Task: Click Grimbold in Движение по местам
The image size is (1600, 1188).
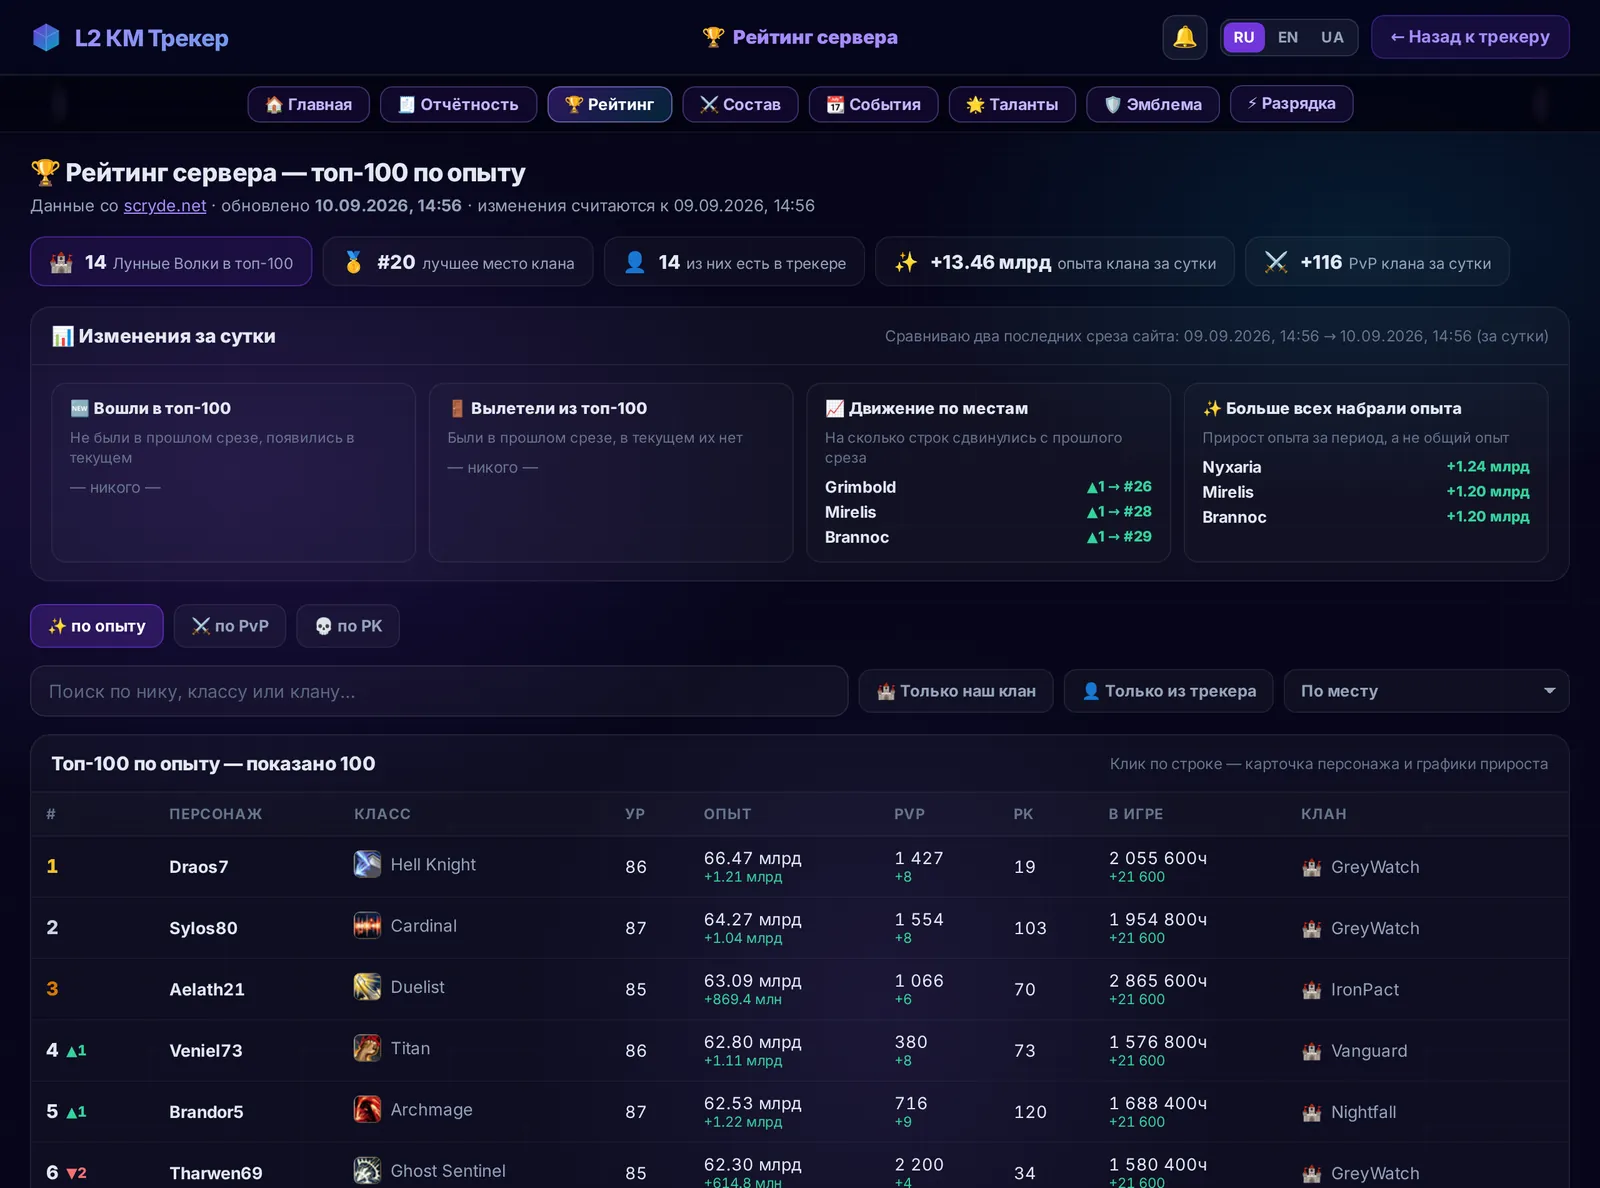Action: [x=860, y=487]
